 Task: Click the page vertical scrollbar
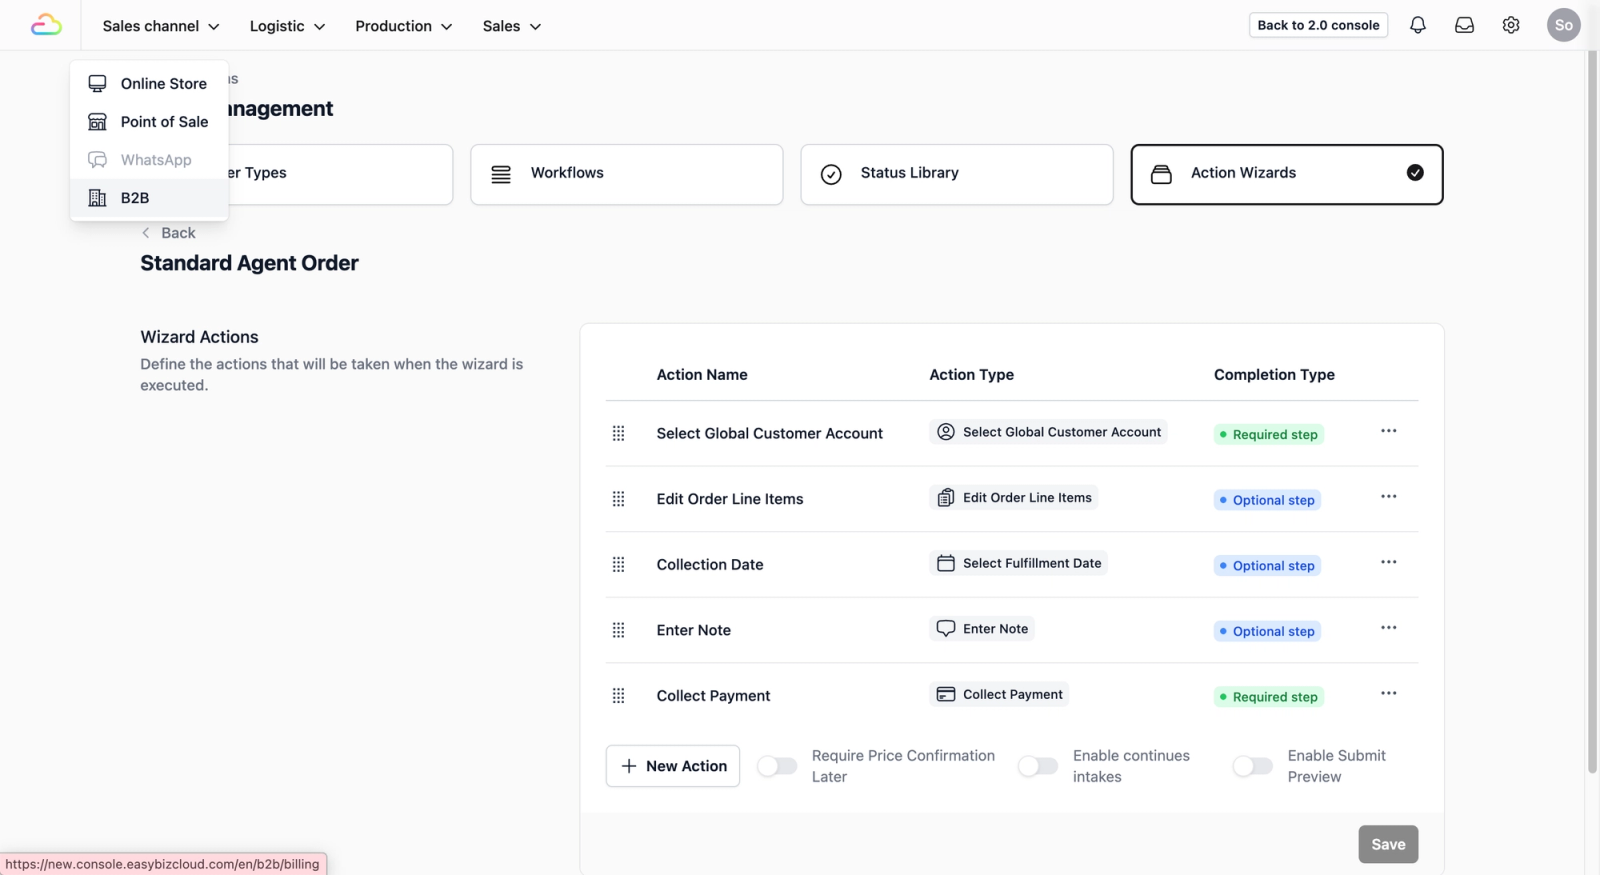tap(1592, 410)
